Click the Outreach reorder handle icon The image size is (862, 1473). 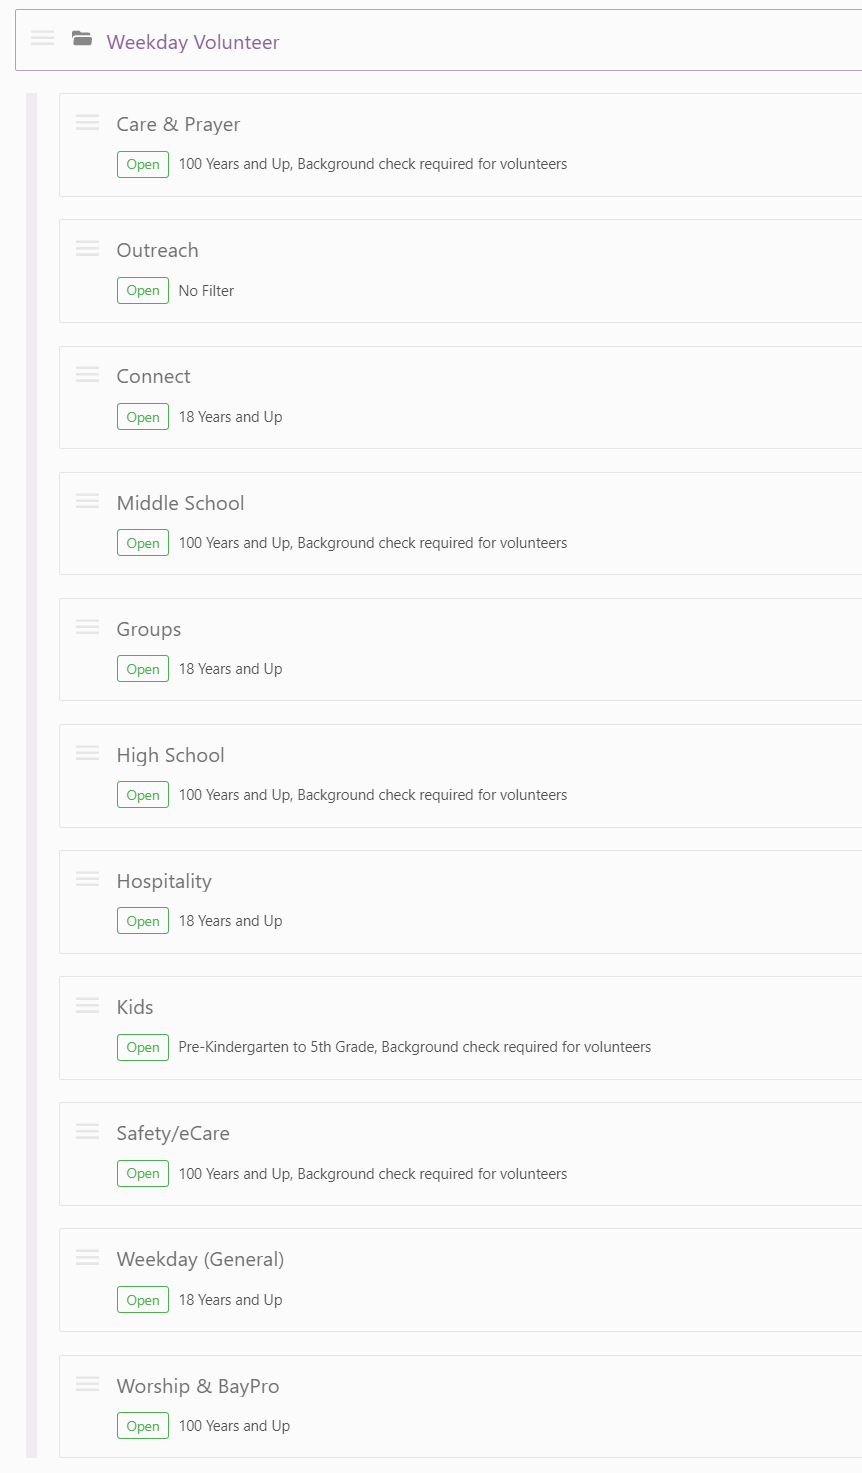pos(88,248)
